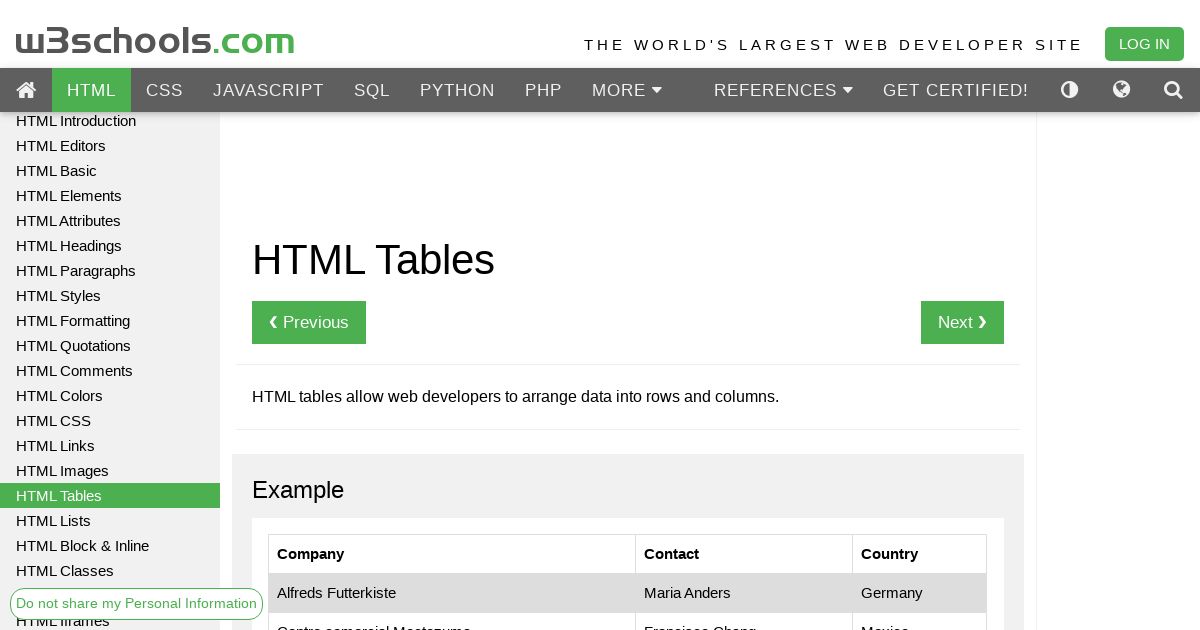Open HTML Styles in sidebar
This screenshot has height=630, width=1200.
110,296
